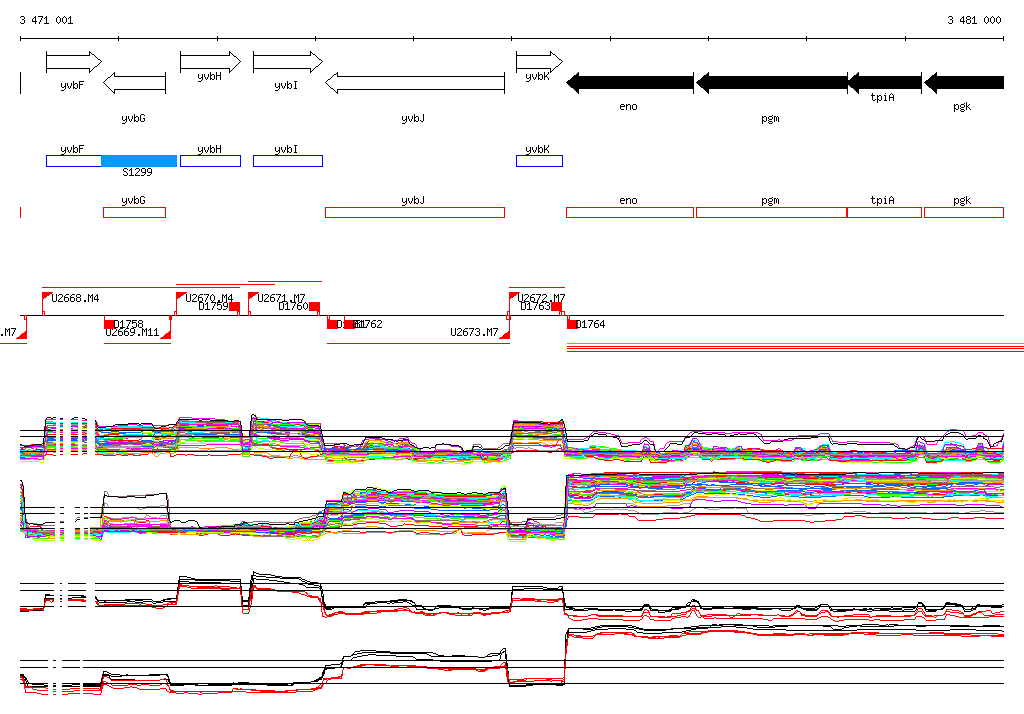The height and width of the screenshot is (714, 1024).
Task: Click the blue-outlined yvbK box
Action: pyautogui.click(x=539, y=161)
